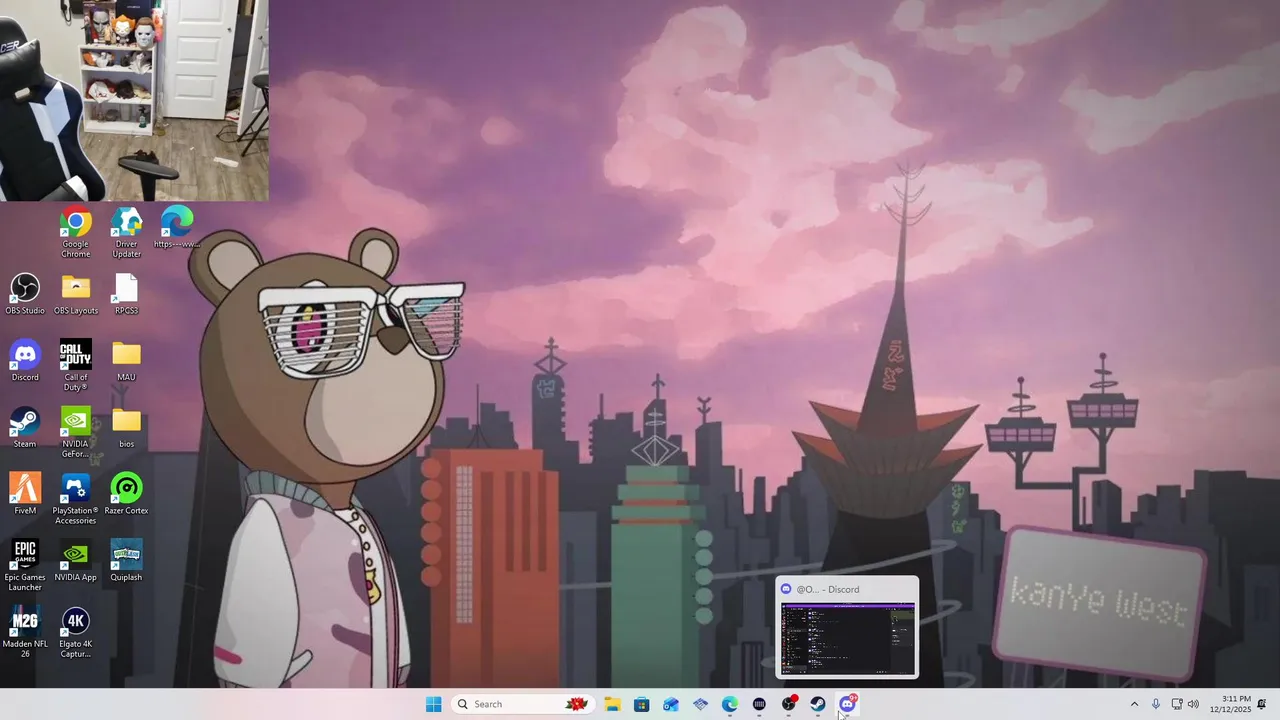Open Steam from the taskbar
This screenshot has height=720, width=1280.
[x=818, y=704]
